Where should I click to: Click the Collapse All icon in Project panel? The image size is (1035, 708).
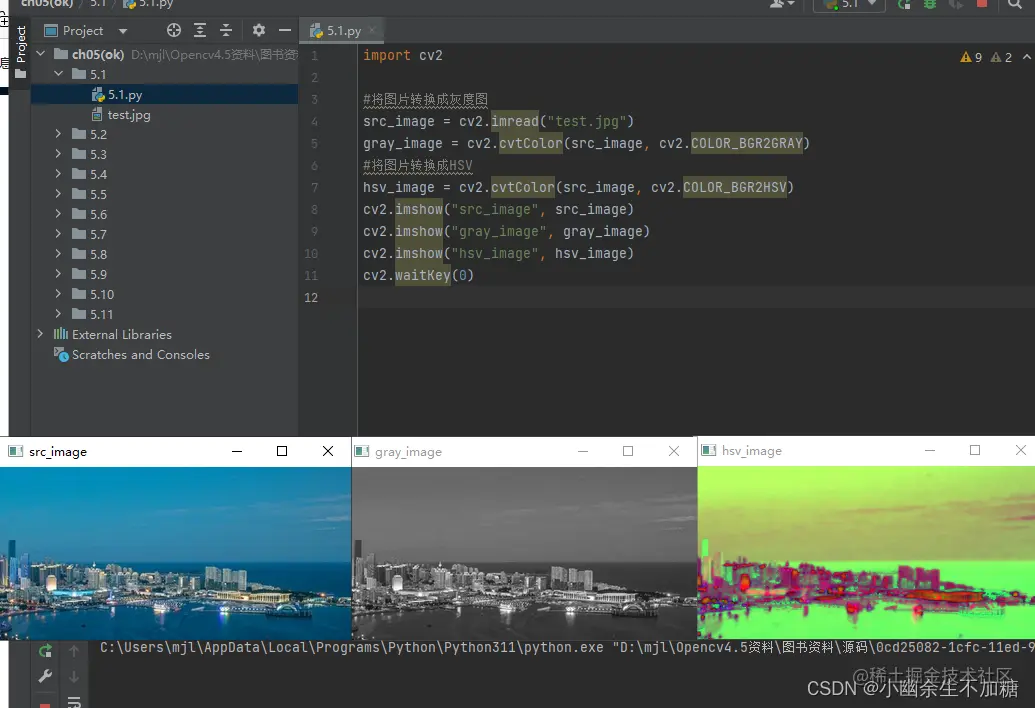click(x=226, y=30)
